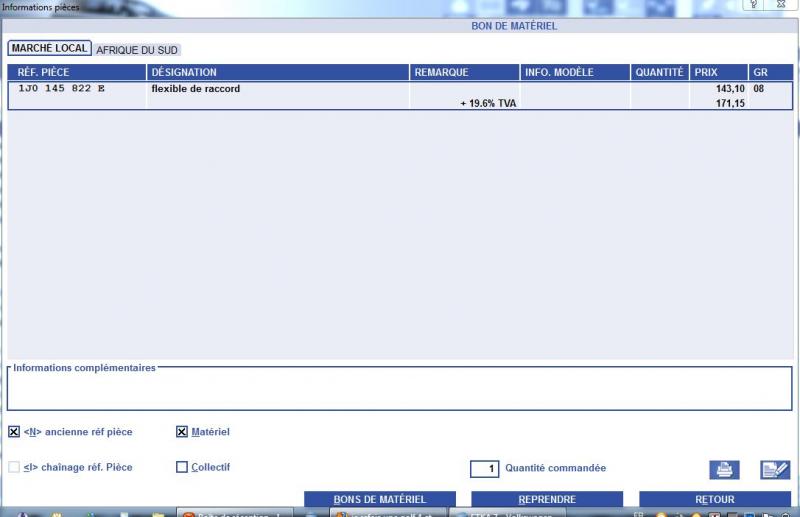Screen dimensions: 800x517
Task: Click the REMARQUE column header
Action: click(x=465, y=72)
